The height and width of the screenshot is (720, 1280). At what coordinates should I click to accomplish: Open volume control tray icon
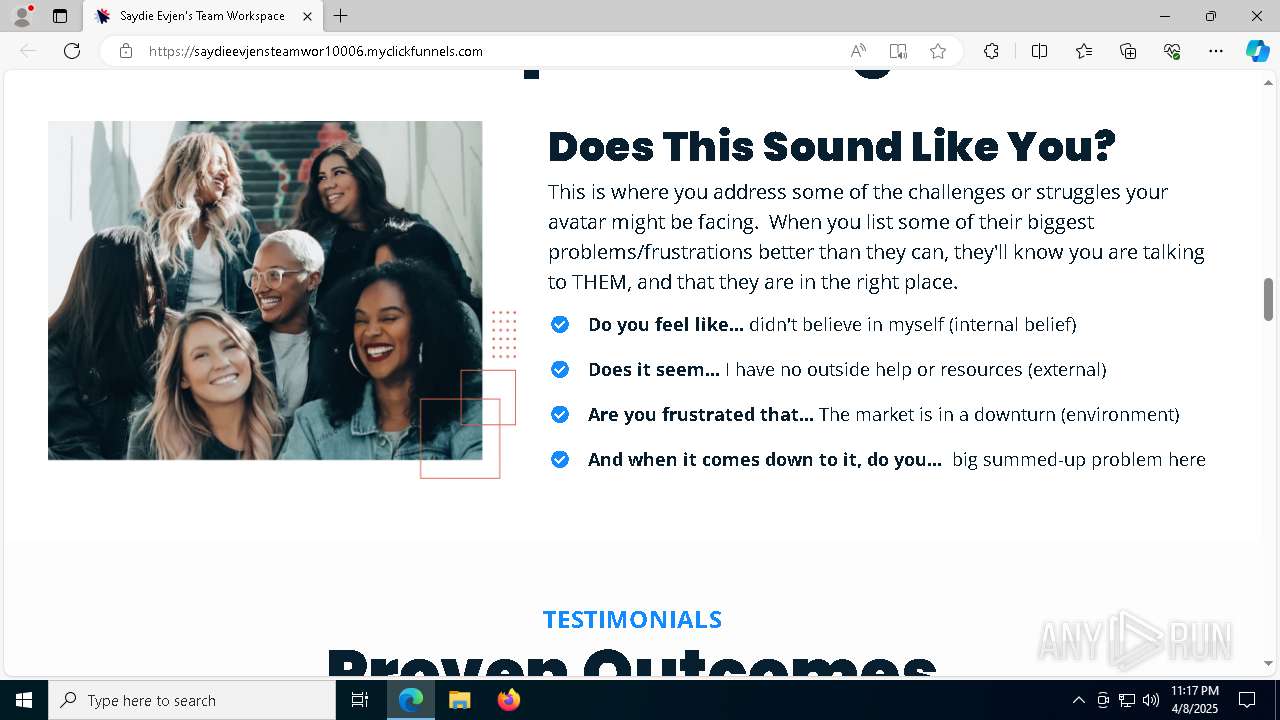pyautogui.click(x=1151, y=700)
